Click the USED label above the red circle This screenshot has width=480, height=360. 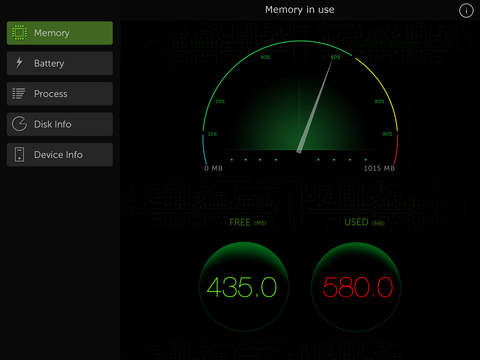pos(356,222)
